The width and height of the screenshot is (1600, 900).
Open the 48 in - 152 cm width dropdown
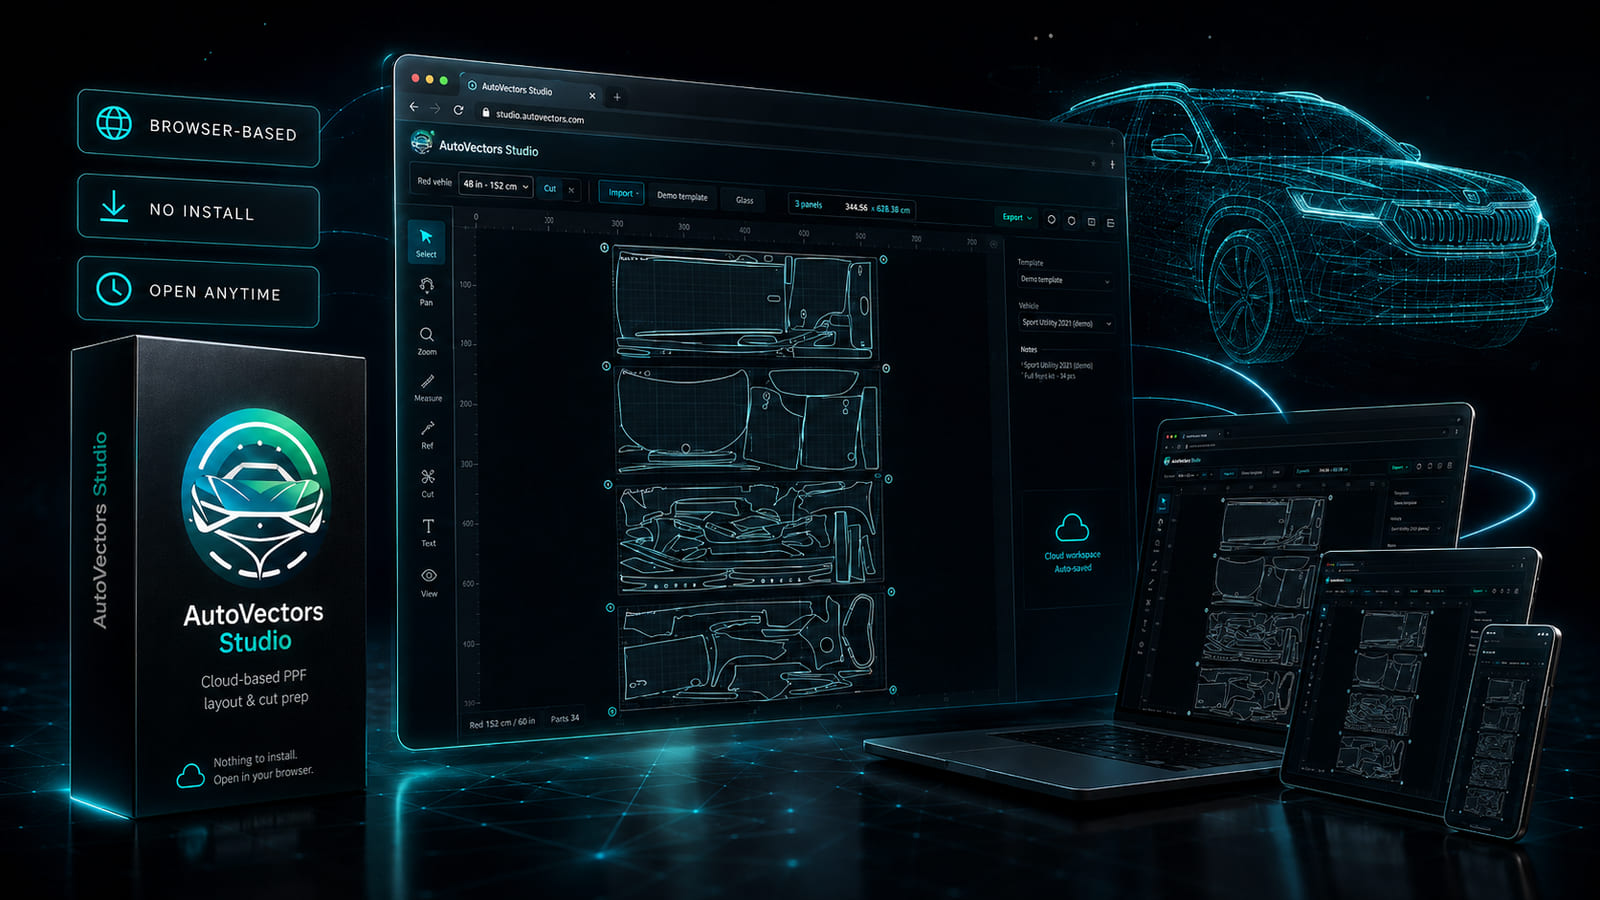tap(495, 185)
